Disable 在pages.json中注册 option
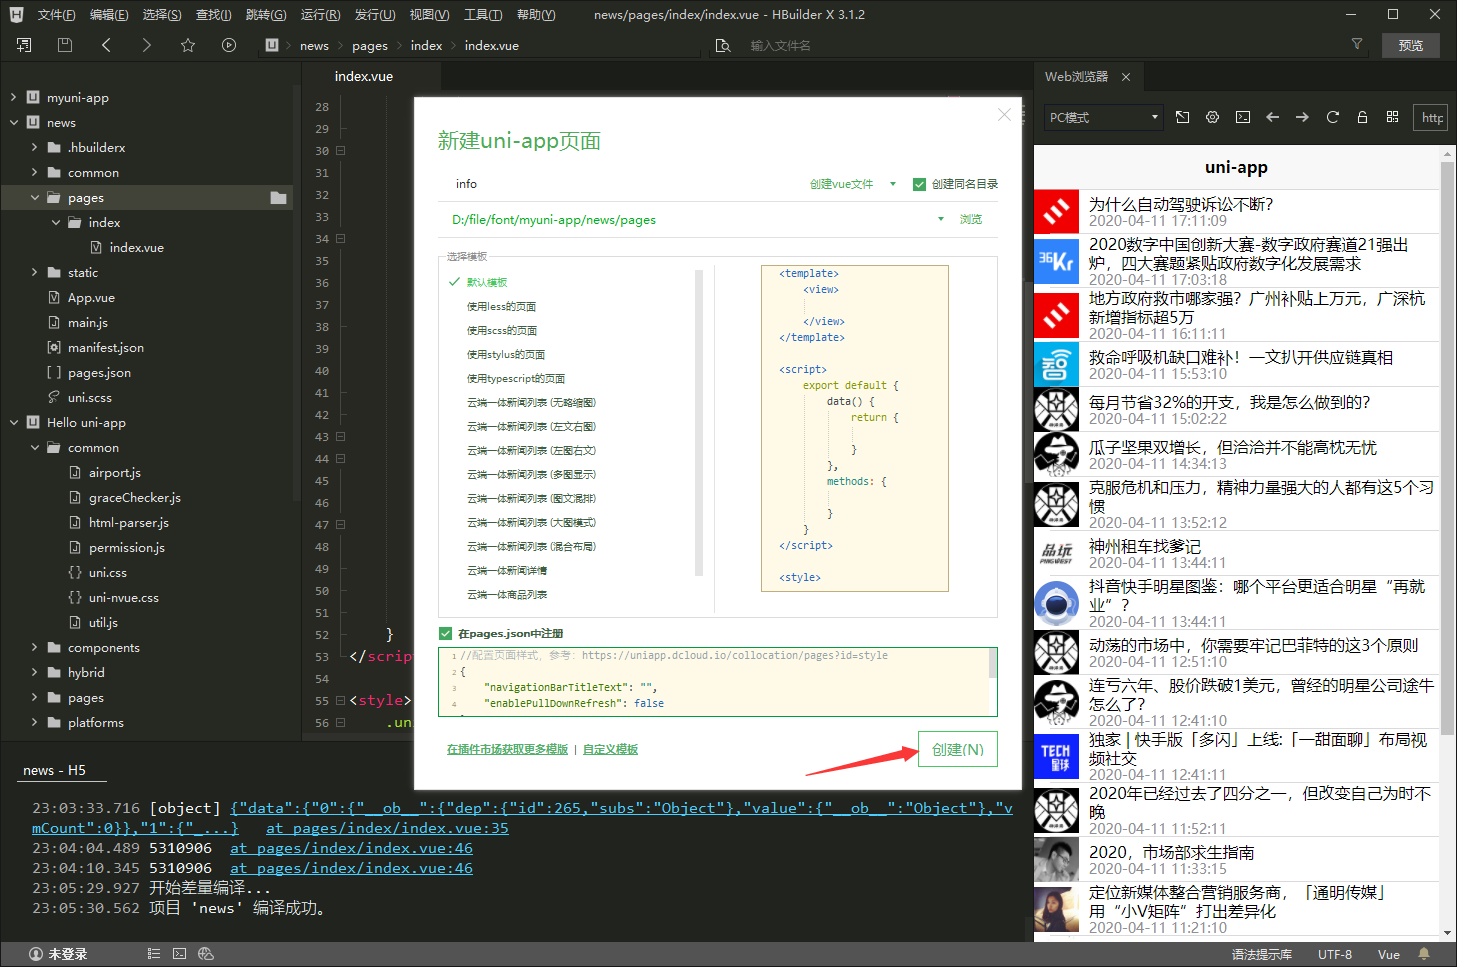Image resolution: width=1457 pixels, height=967 pixels. [x=445, y=632]
